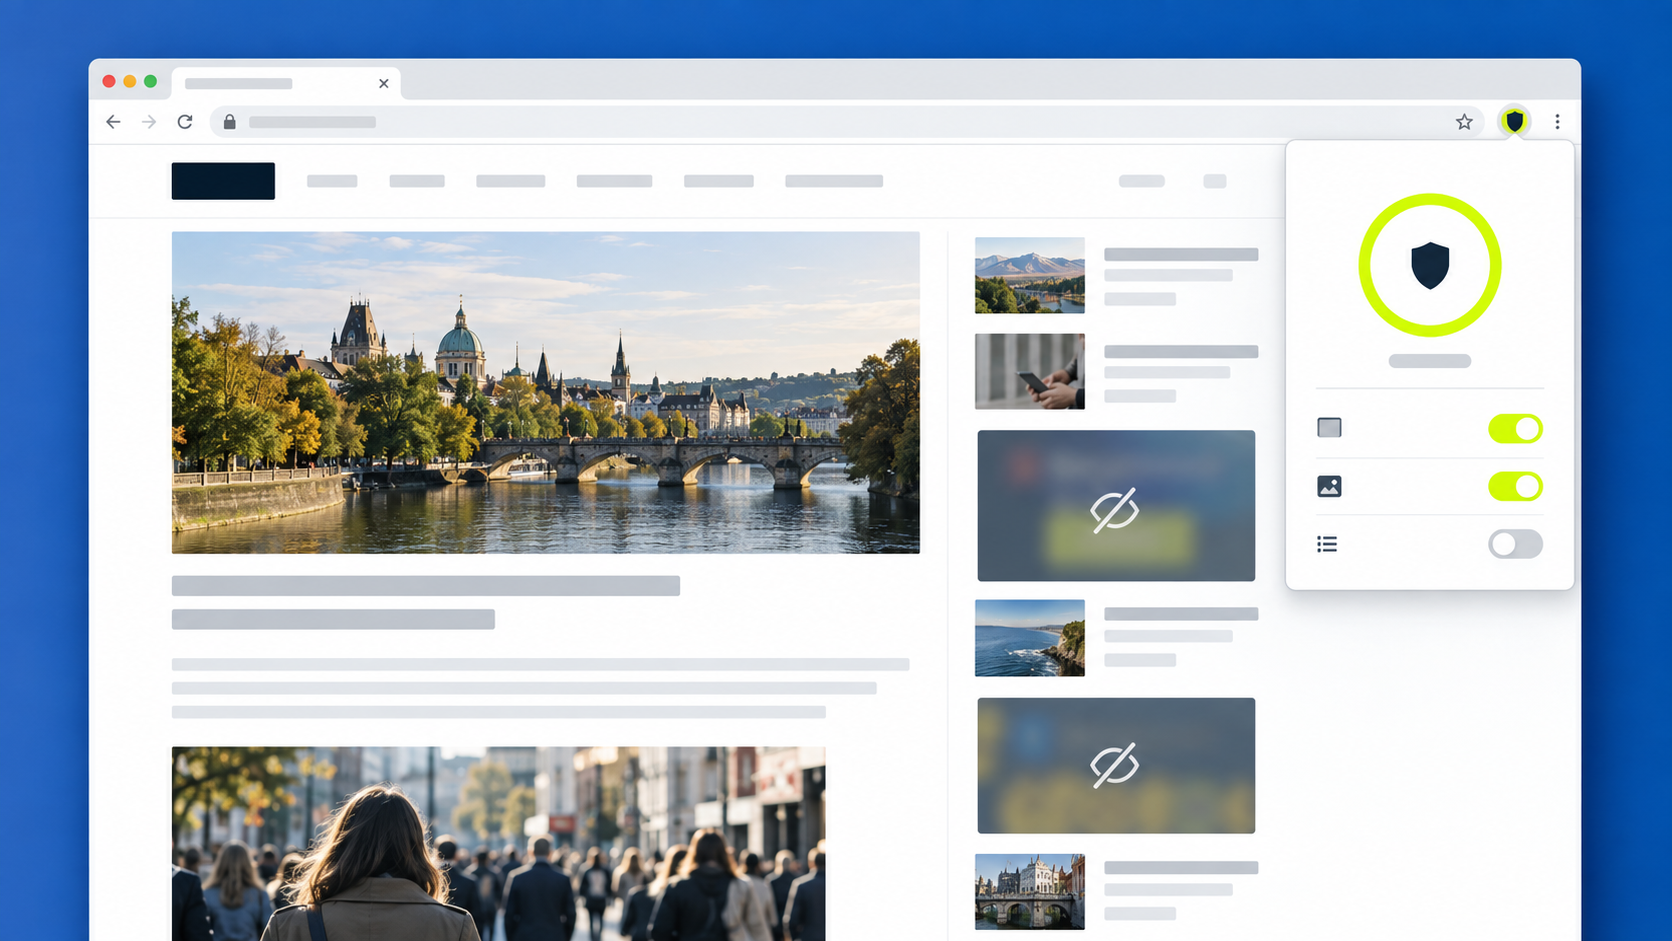Open the ocean coastline sidebar thumbnail
The width and height of the screenshot is (1672, 941).
tap(1030, 638)
